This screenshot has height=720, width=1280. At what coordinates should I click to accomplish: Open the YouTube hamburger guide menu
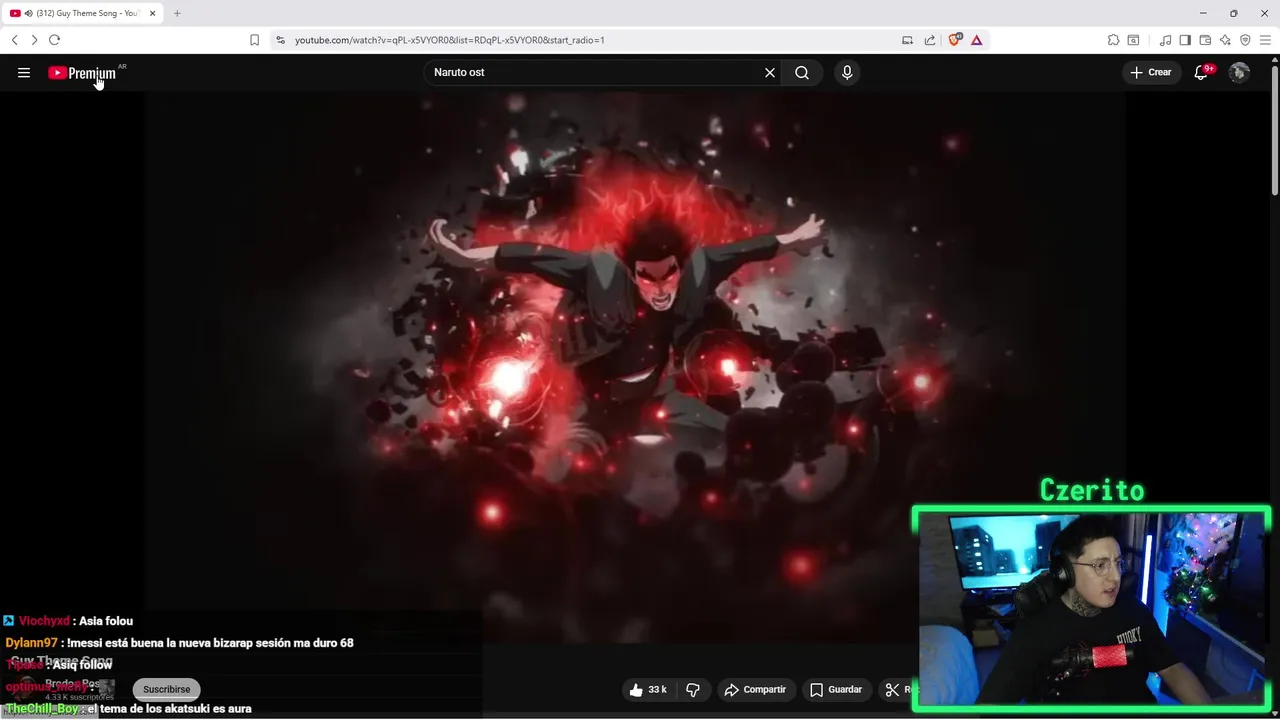[x=24, y=72]
